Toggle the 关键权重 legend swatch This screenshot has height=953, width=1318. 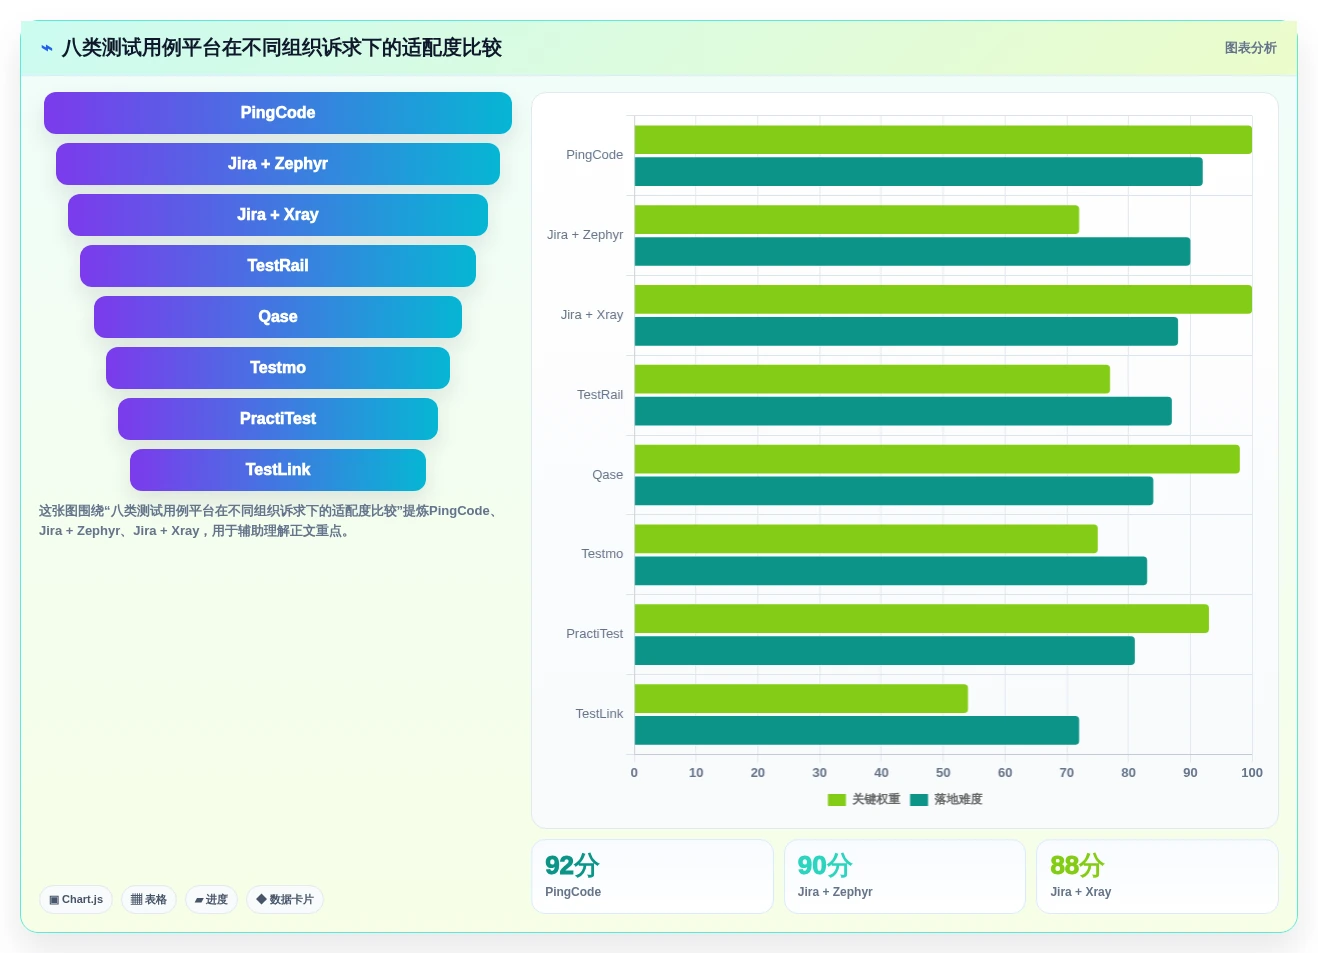click(837, 800)
